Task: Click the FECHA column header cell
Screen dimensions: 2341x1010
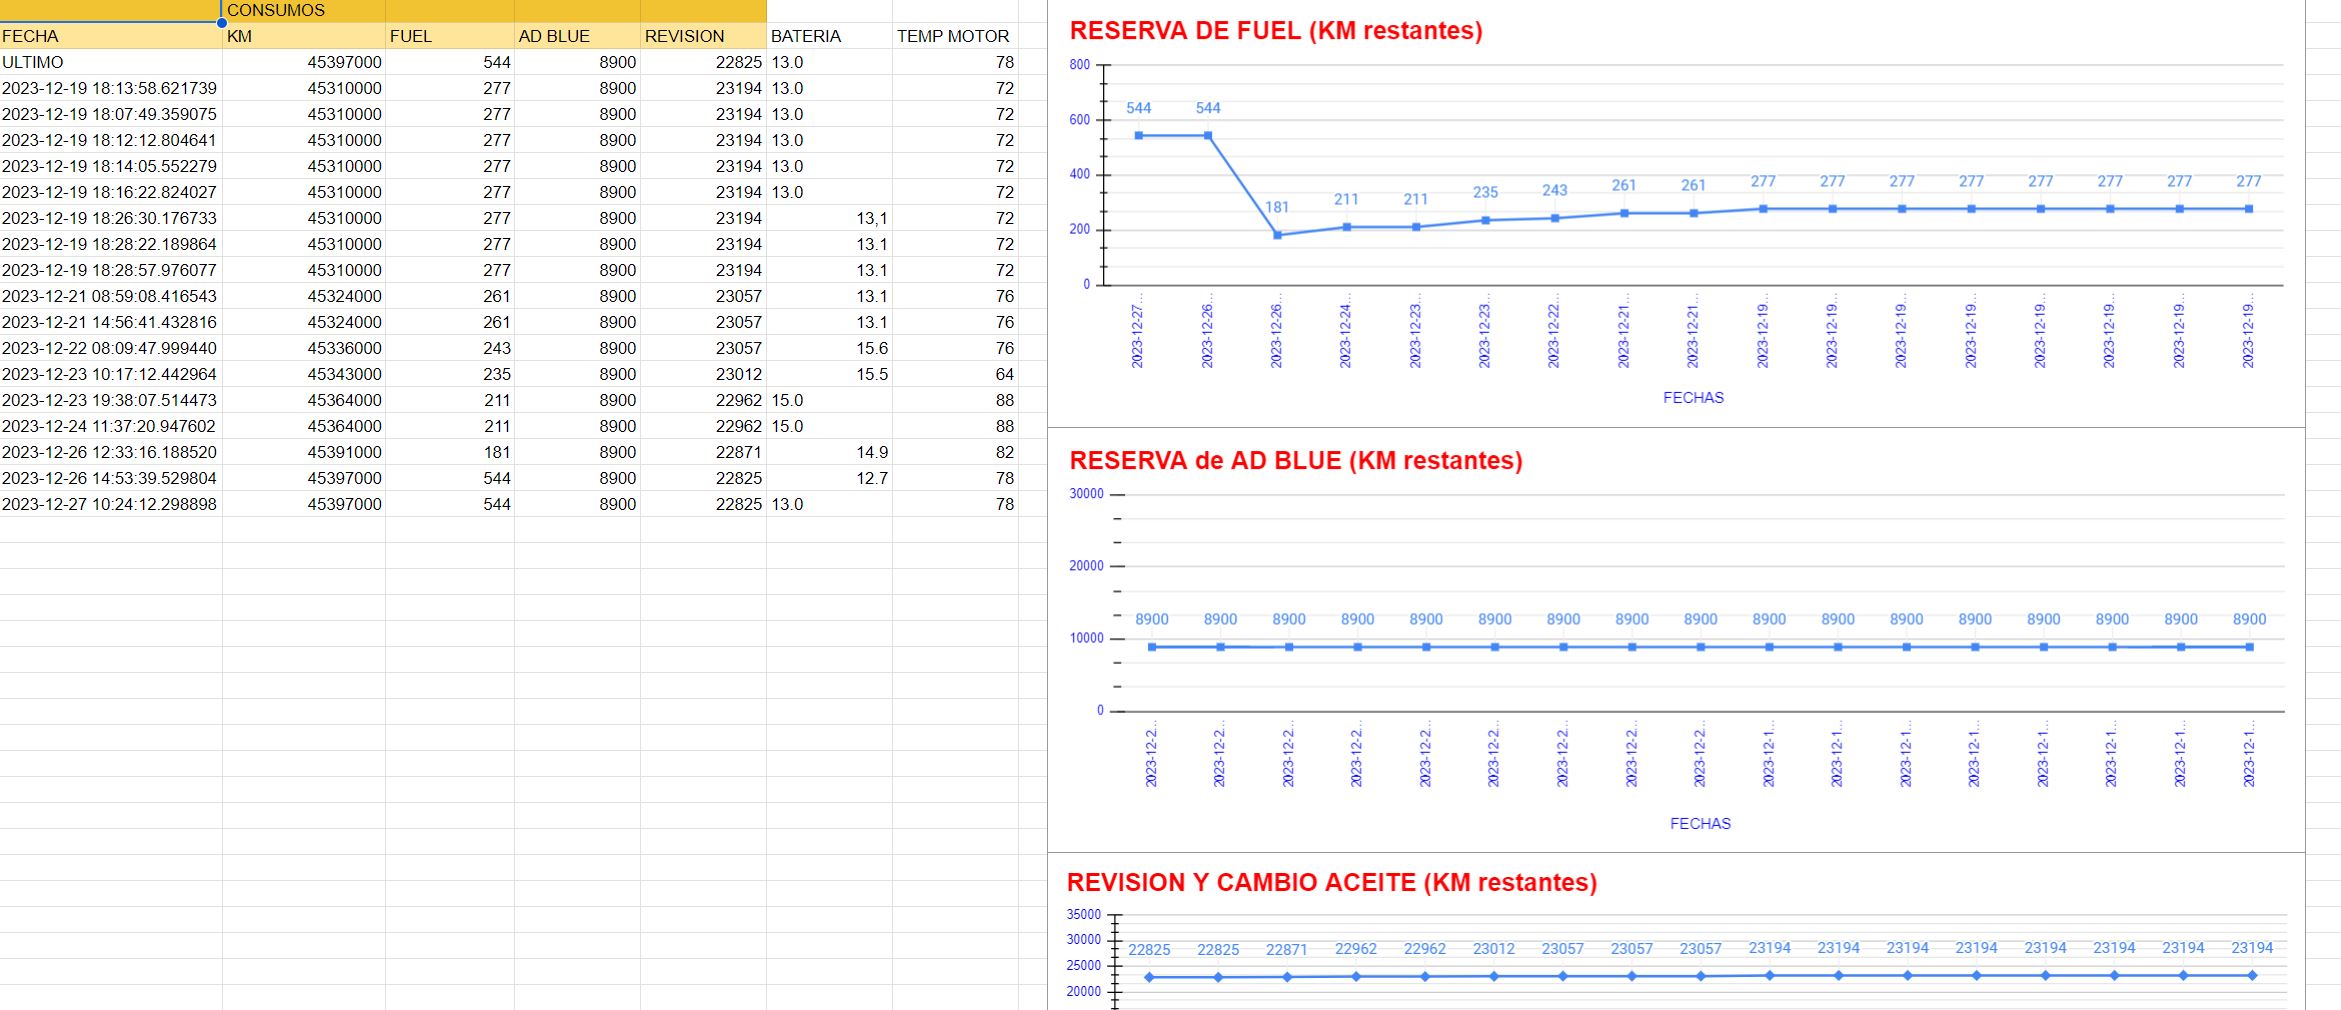Action: pyautogui.click(x=110, y=36)
